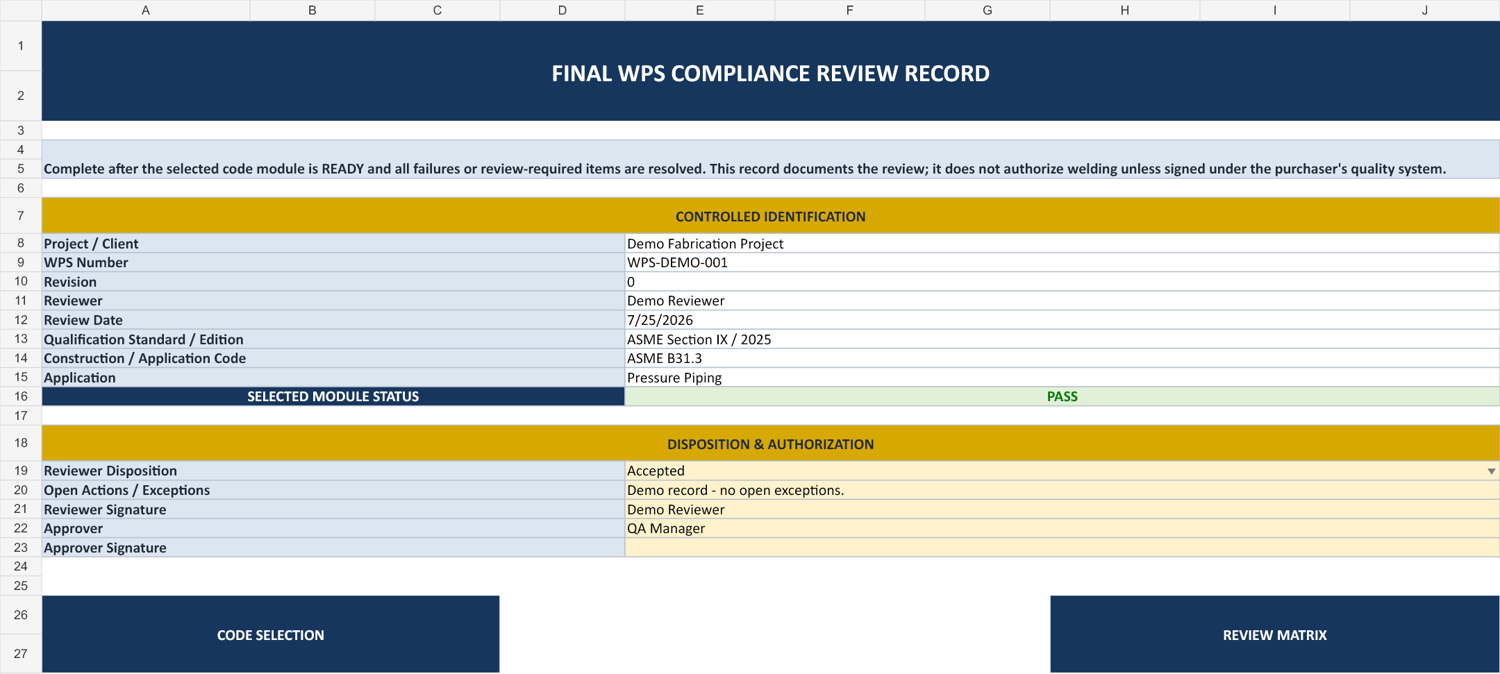Select the 'QA Manager' approver cell
Viewport: 1500px width, 674px height.
tap(1062, 528)
